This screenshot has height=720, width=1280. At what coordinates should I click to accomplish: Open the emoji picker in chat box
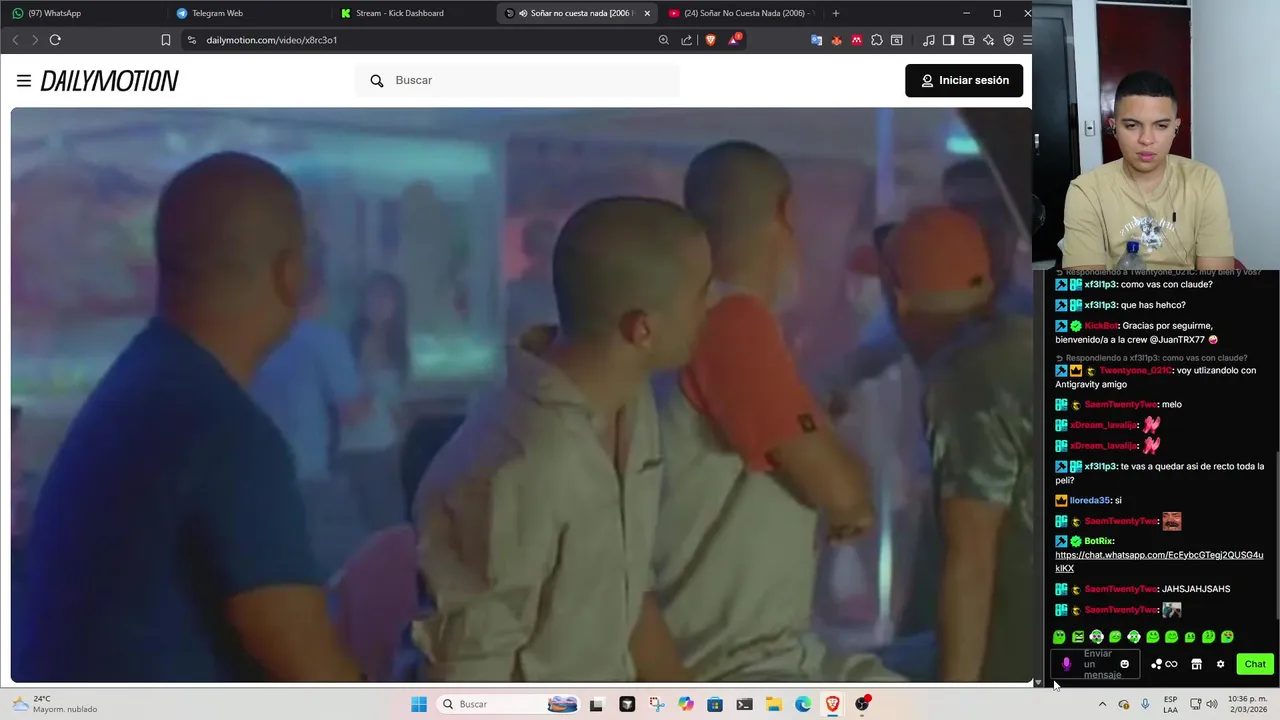(x=1125, y=664)
